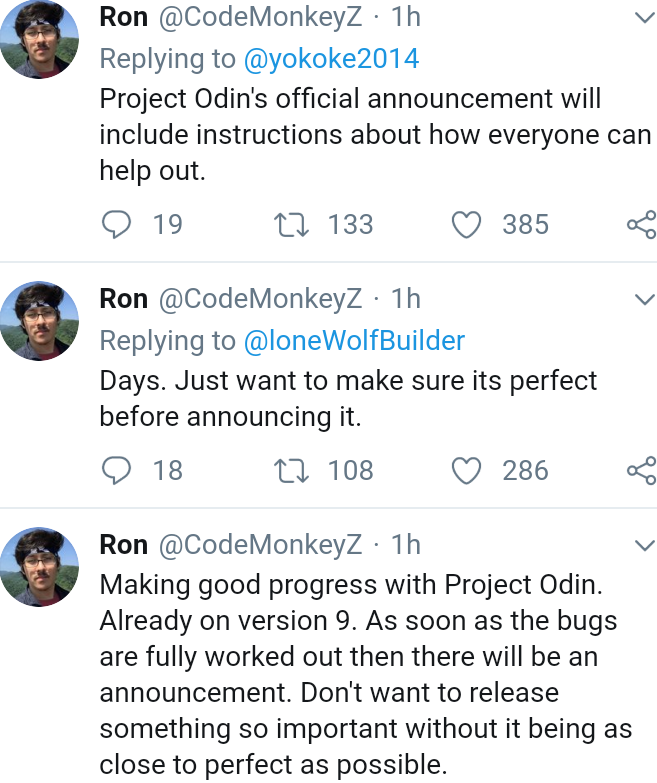Reply to the tweet with 19 comments
Image resolution: width=657 pixels, height=783 pixels.
click(x=116, y=224)
